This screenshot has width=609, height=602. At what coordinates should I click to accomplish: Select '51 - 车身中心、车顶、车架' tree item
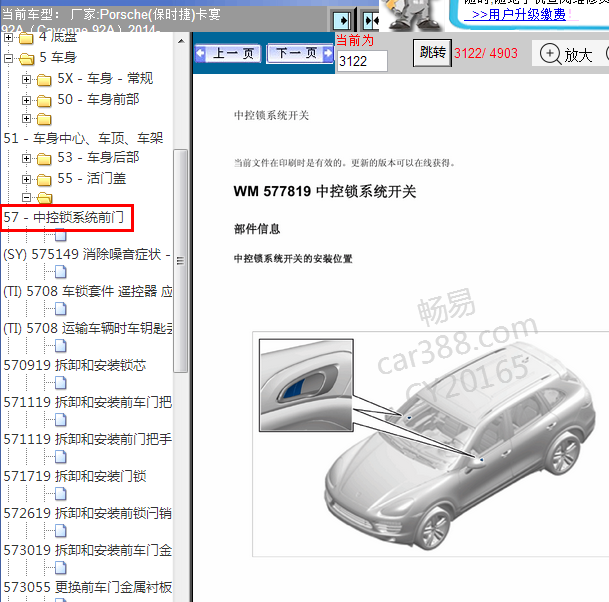(x=83, y=138)
